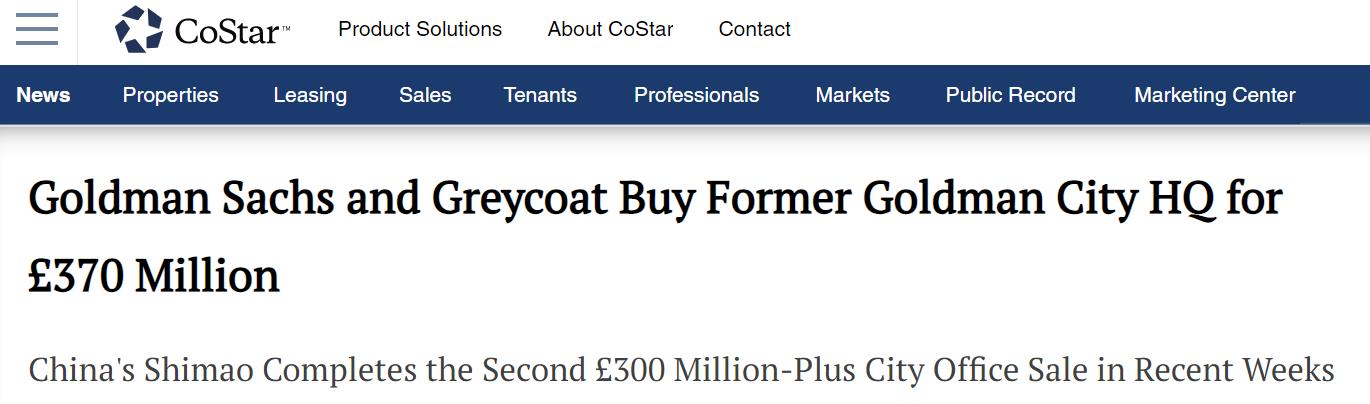Go to the Sales tab
Image resolution: width=1370 pixels, height=404 pixels.
click(x=425, y=95)
